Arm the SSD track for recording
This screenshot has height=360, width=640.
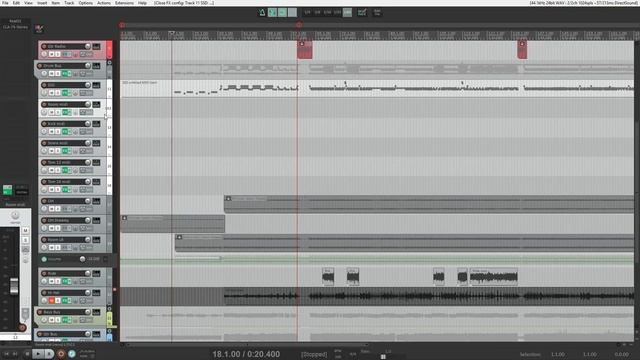[x=44, y=85]
